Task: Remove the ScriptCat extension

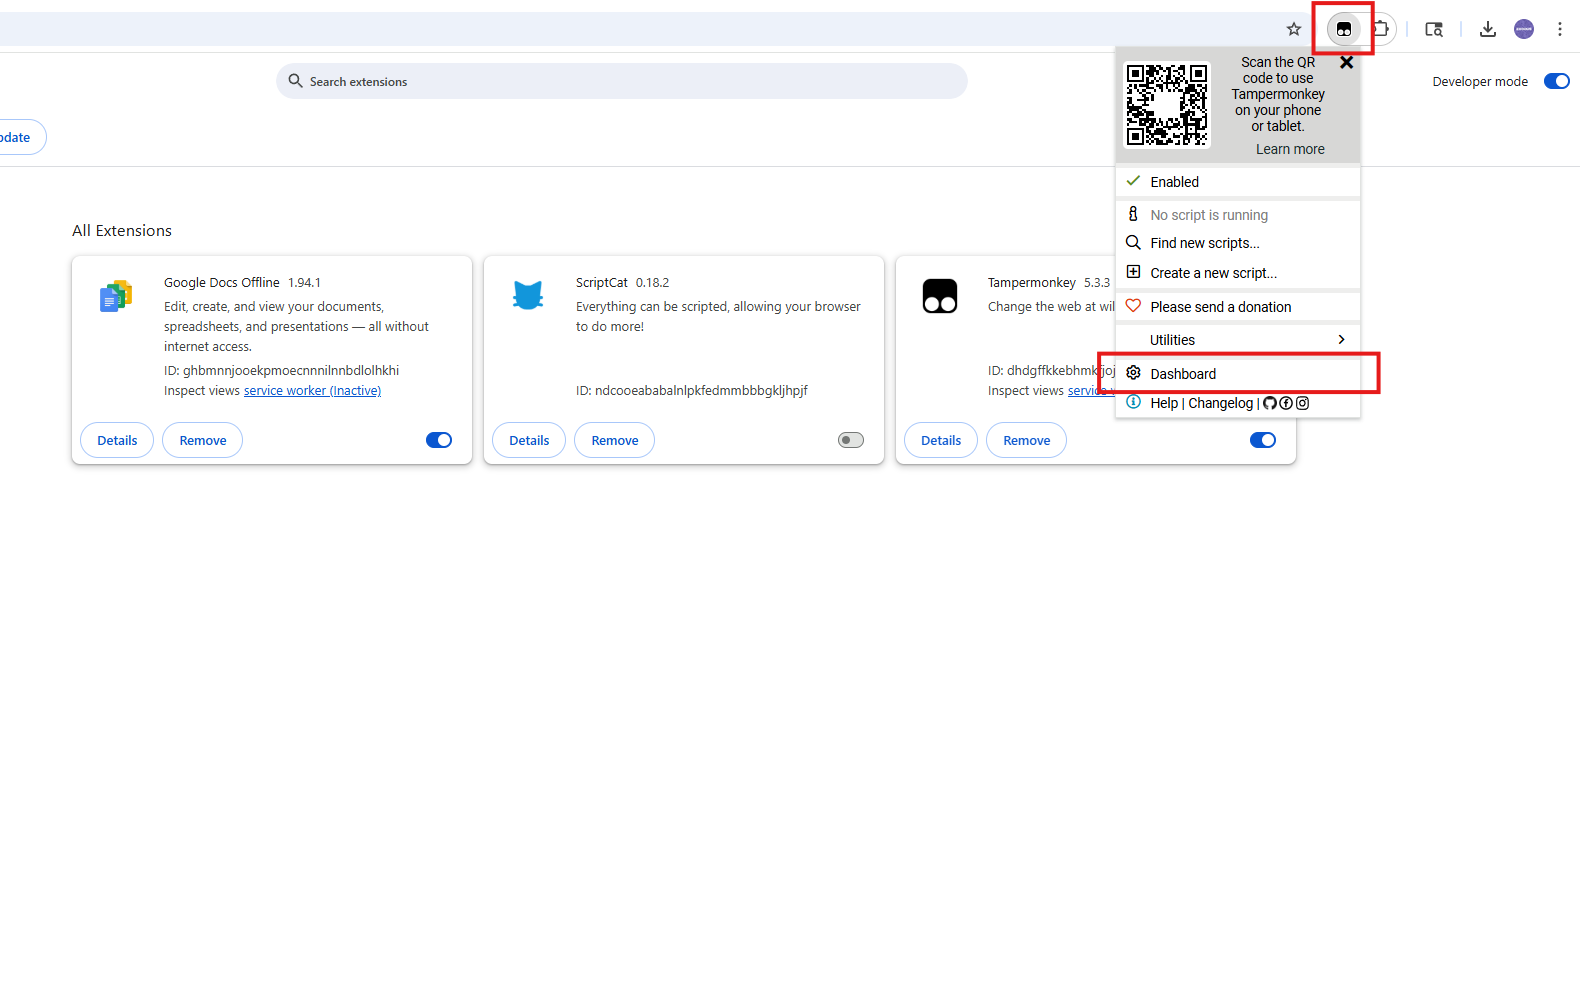Action: point(615,440)
